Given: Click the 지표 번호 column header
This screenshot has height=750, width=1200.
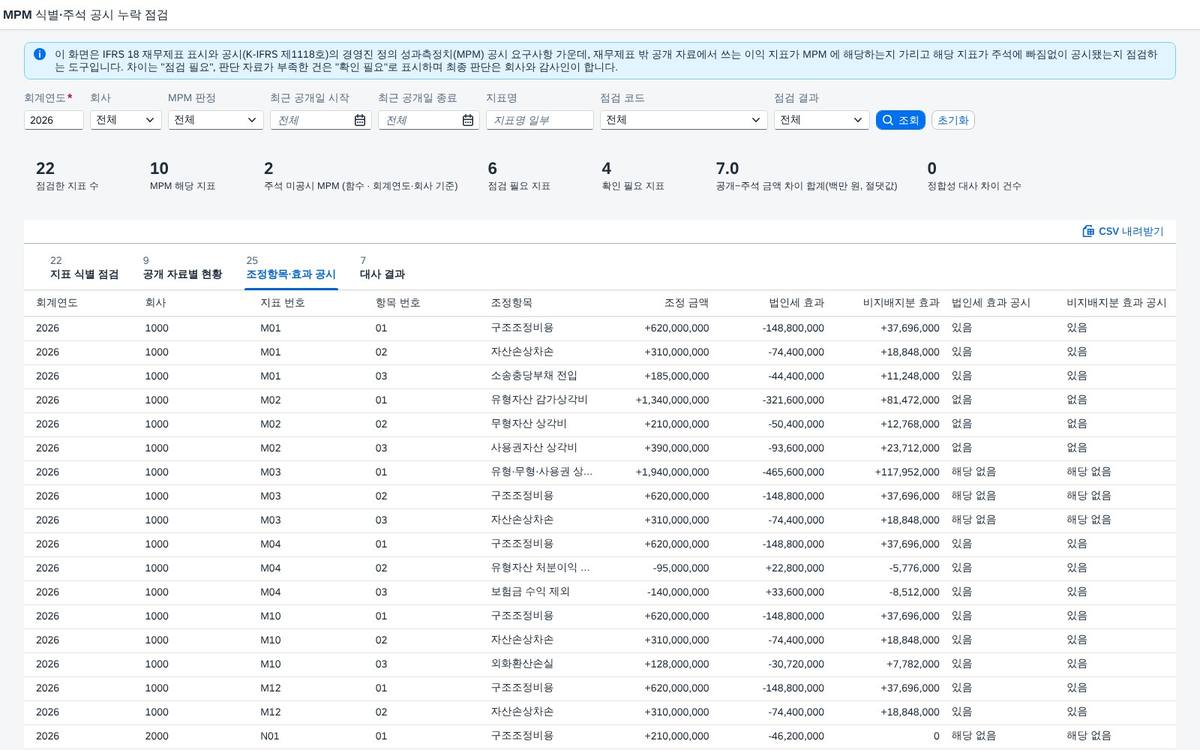Looking at the screenshot, I should point(283,303).
